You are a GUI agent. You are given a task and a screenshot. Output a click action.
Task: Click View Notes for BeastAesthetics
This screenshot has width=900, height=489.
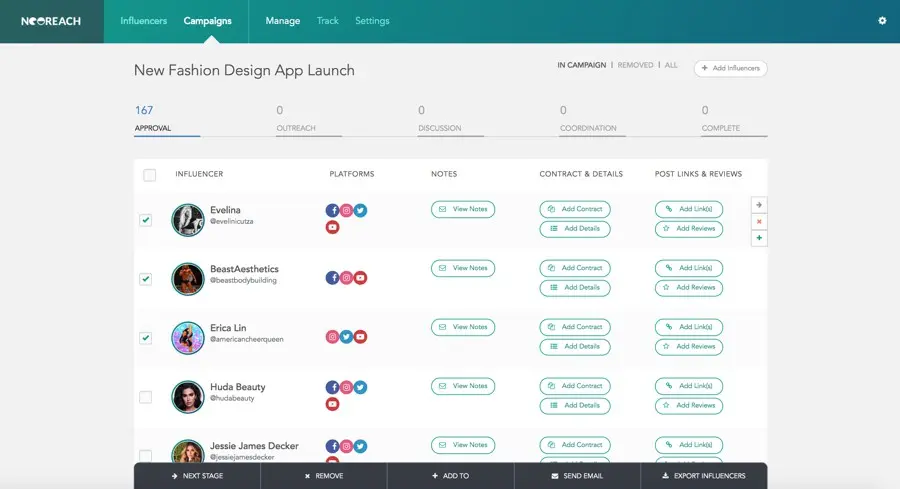463,268
